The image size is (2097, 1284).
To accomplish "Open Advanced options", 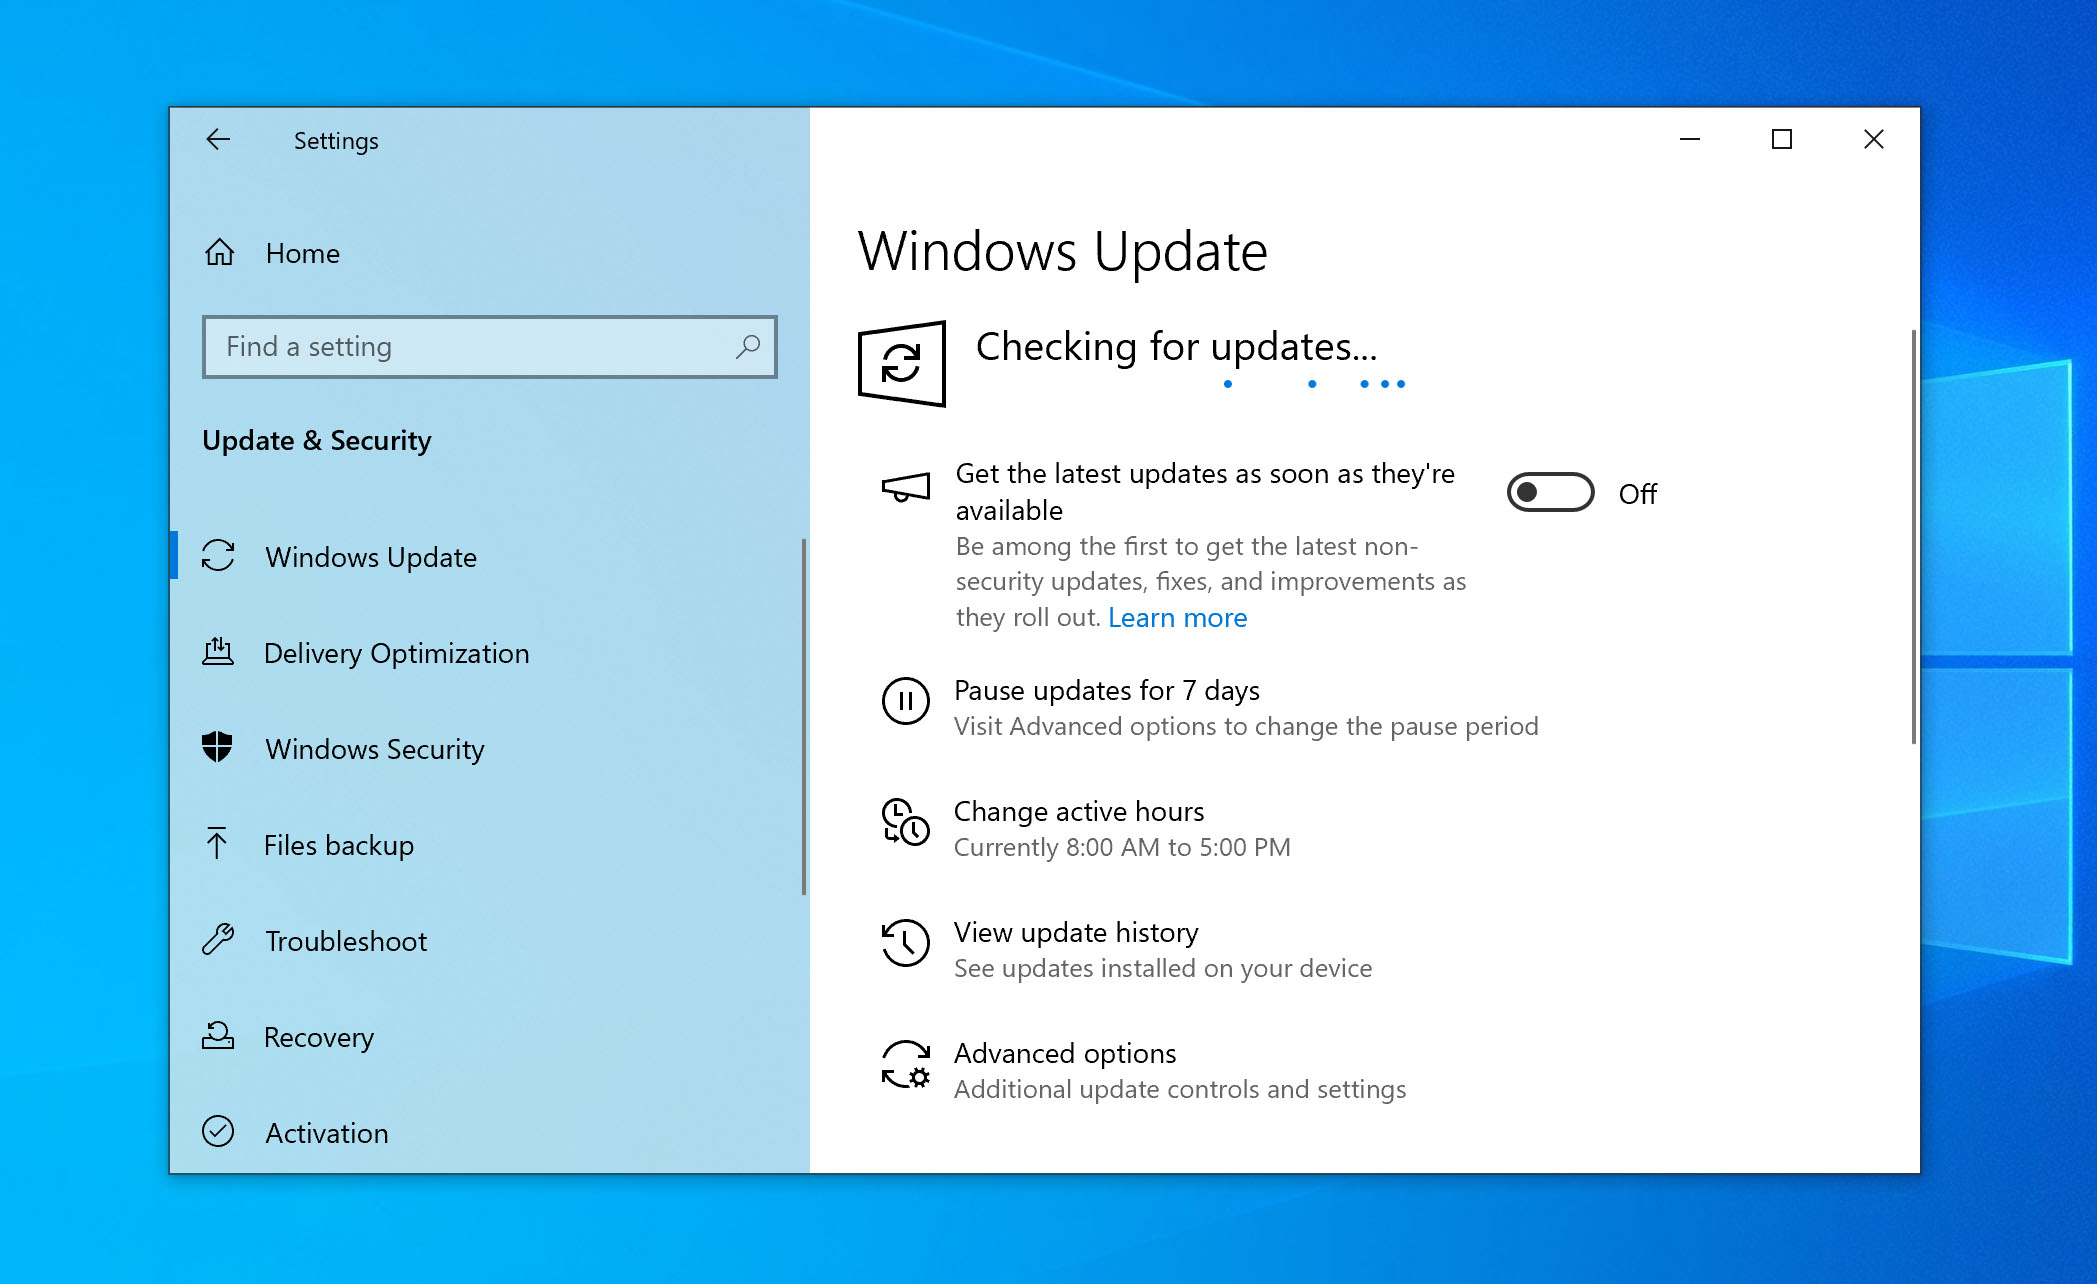I will coord(1065,1053).
